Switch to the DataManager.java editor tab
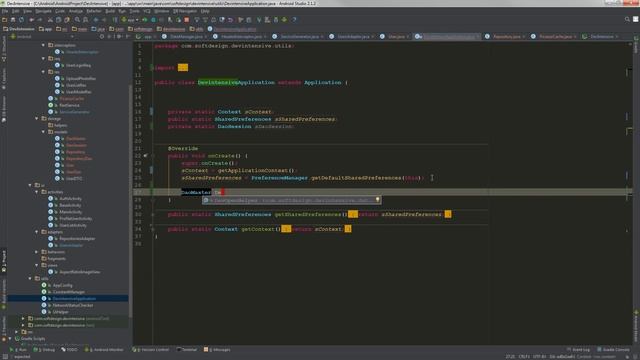640x360 pixels. (185, 37)
